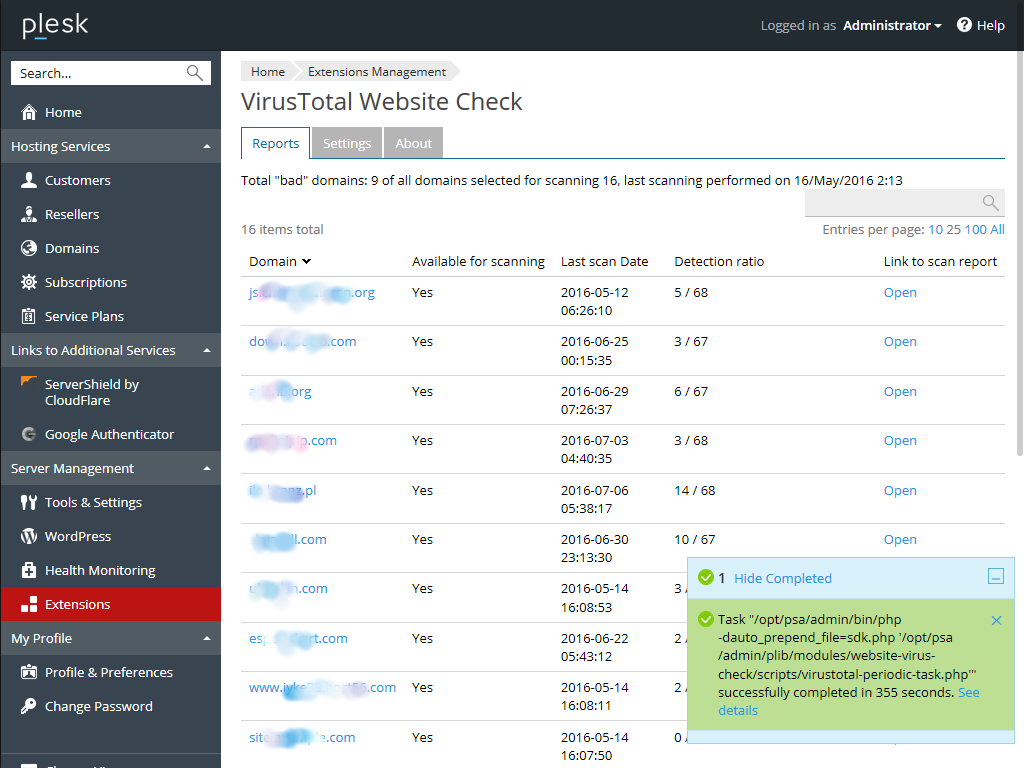
Task: Dismiss the completed task message
Action: point(996,620)
